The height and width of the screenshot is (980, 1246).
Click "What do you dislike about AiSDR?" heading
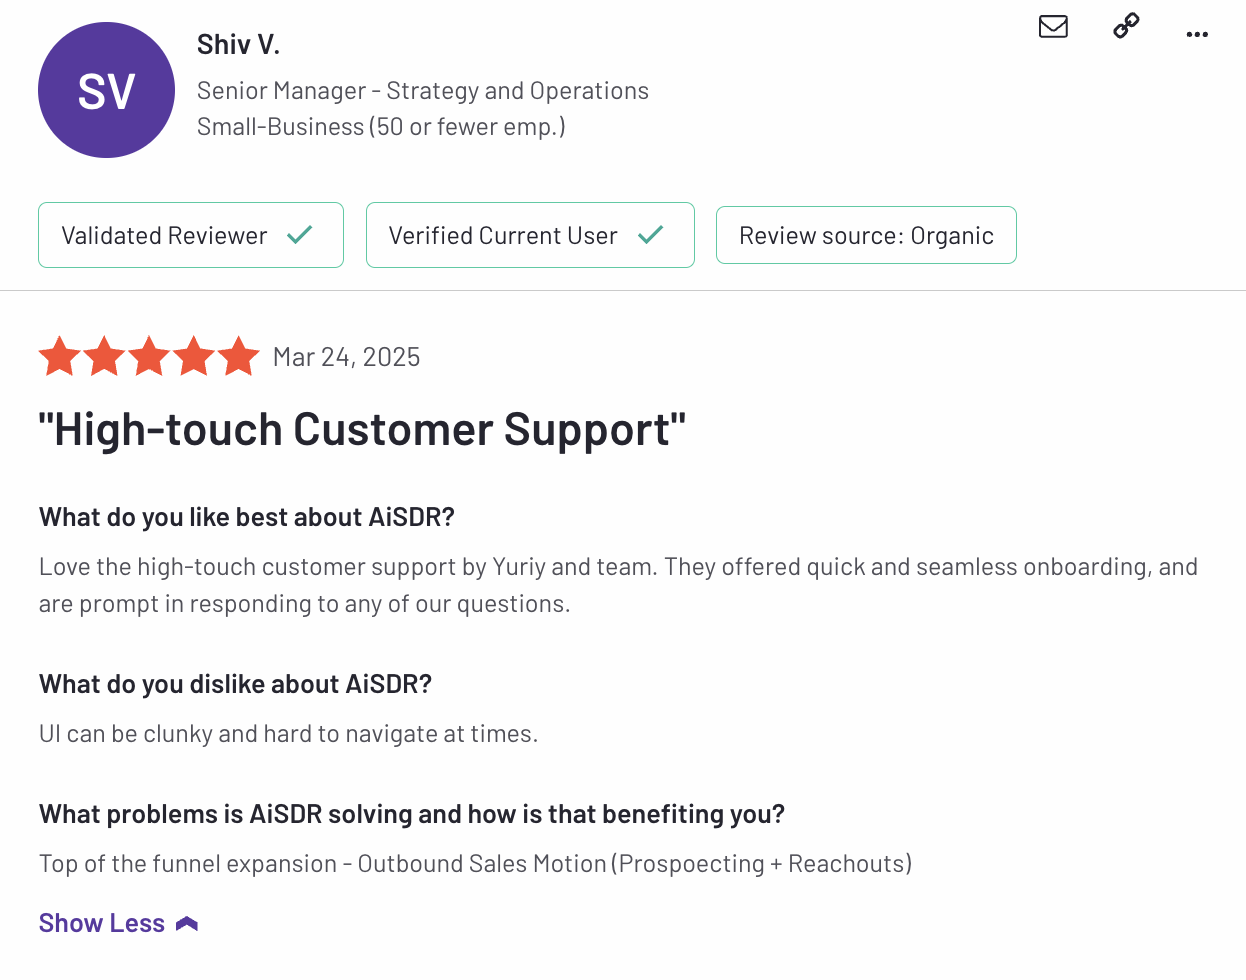[x=235, y=684]
